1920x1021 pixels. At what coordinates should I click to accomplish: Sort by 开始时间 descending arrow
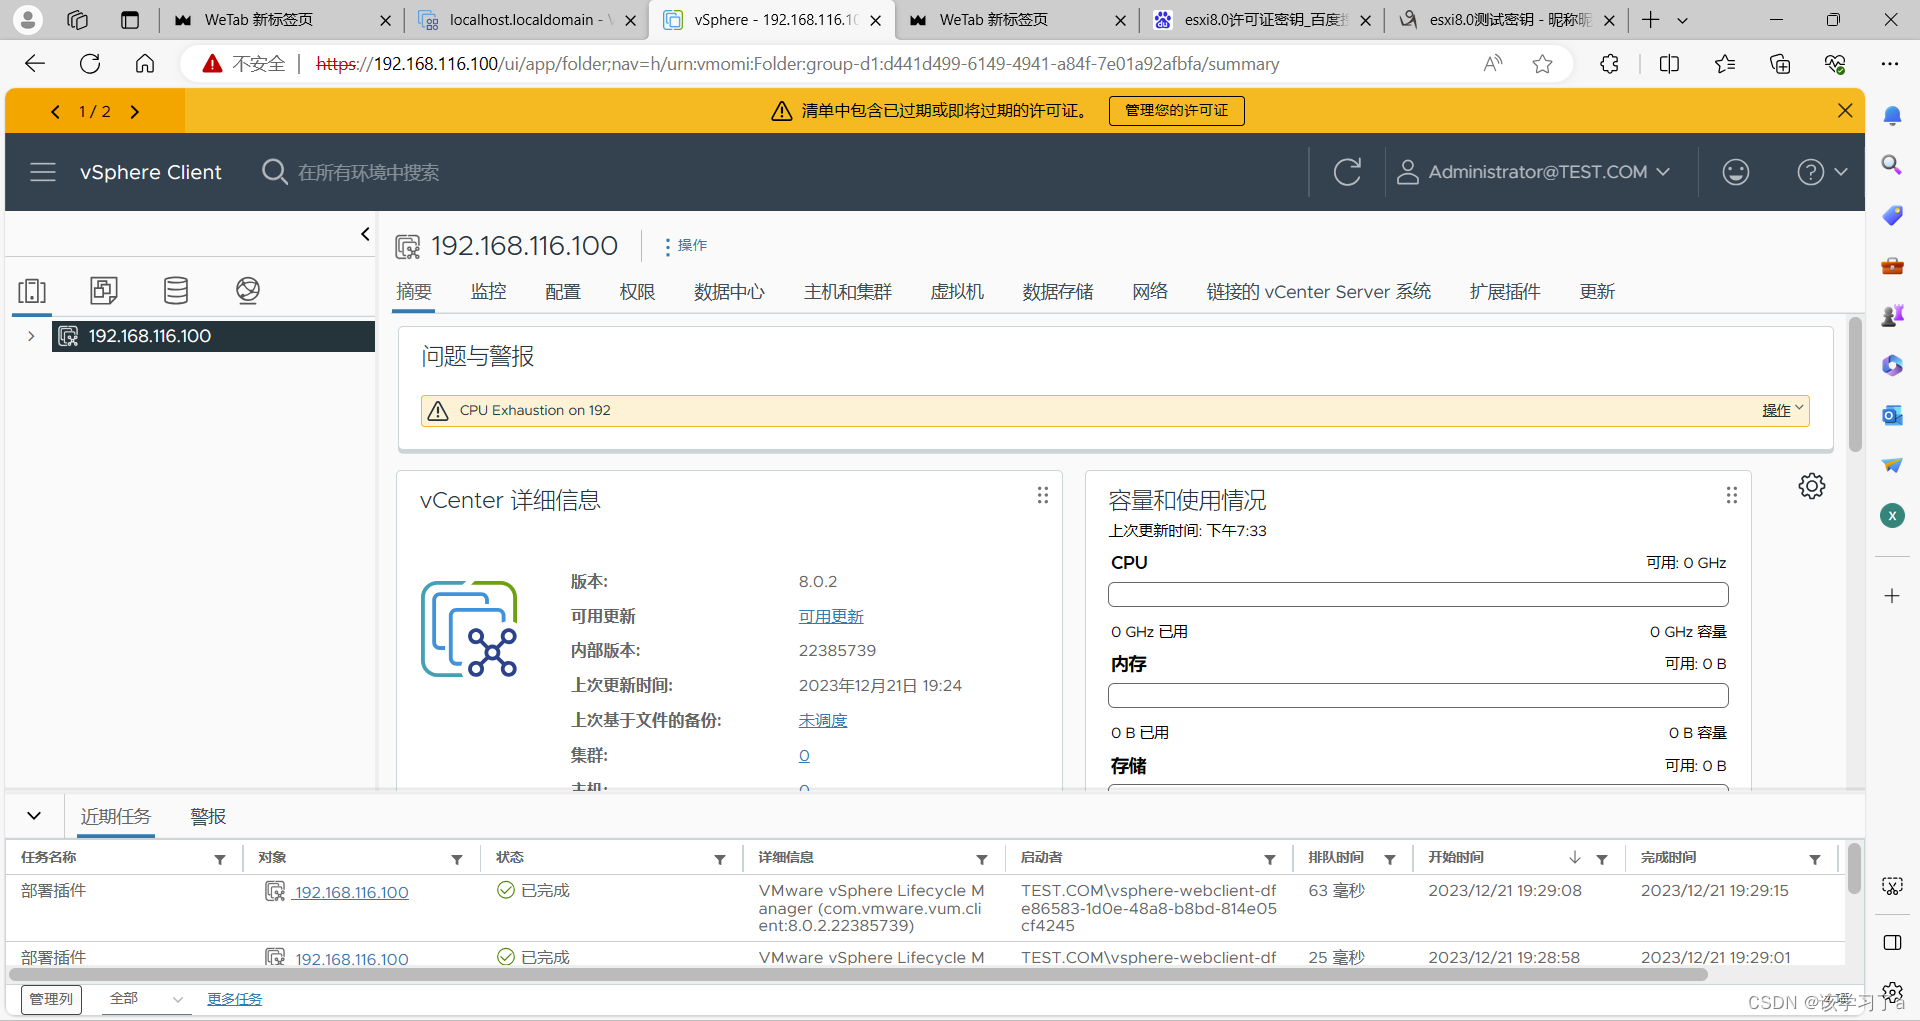1575,858
